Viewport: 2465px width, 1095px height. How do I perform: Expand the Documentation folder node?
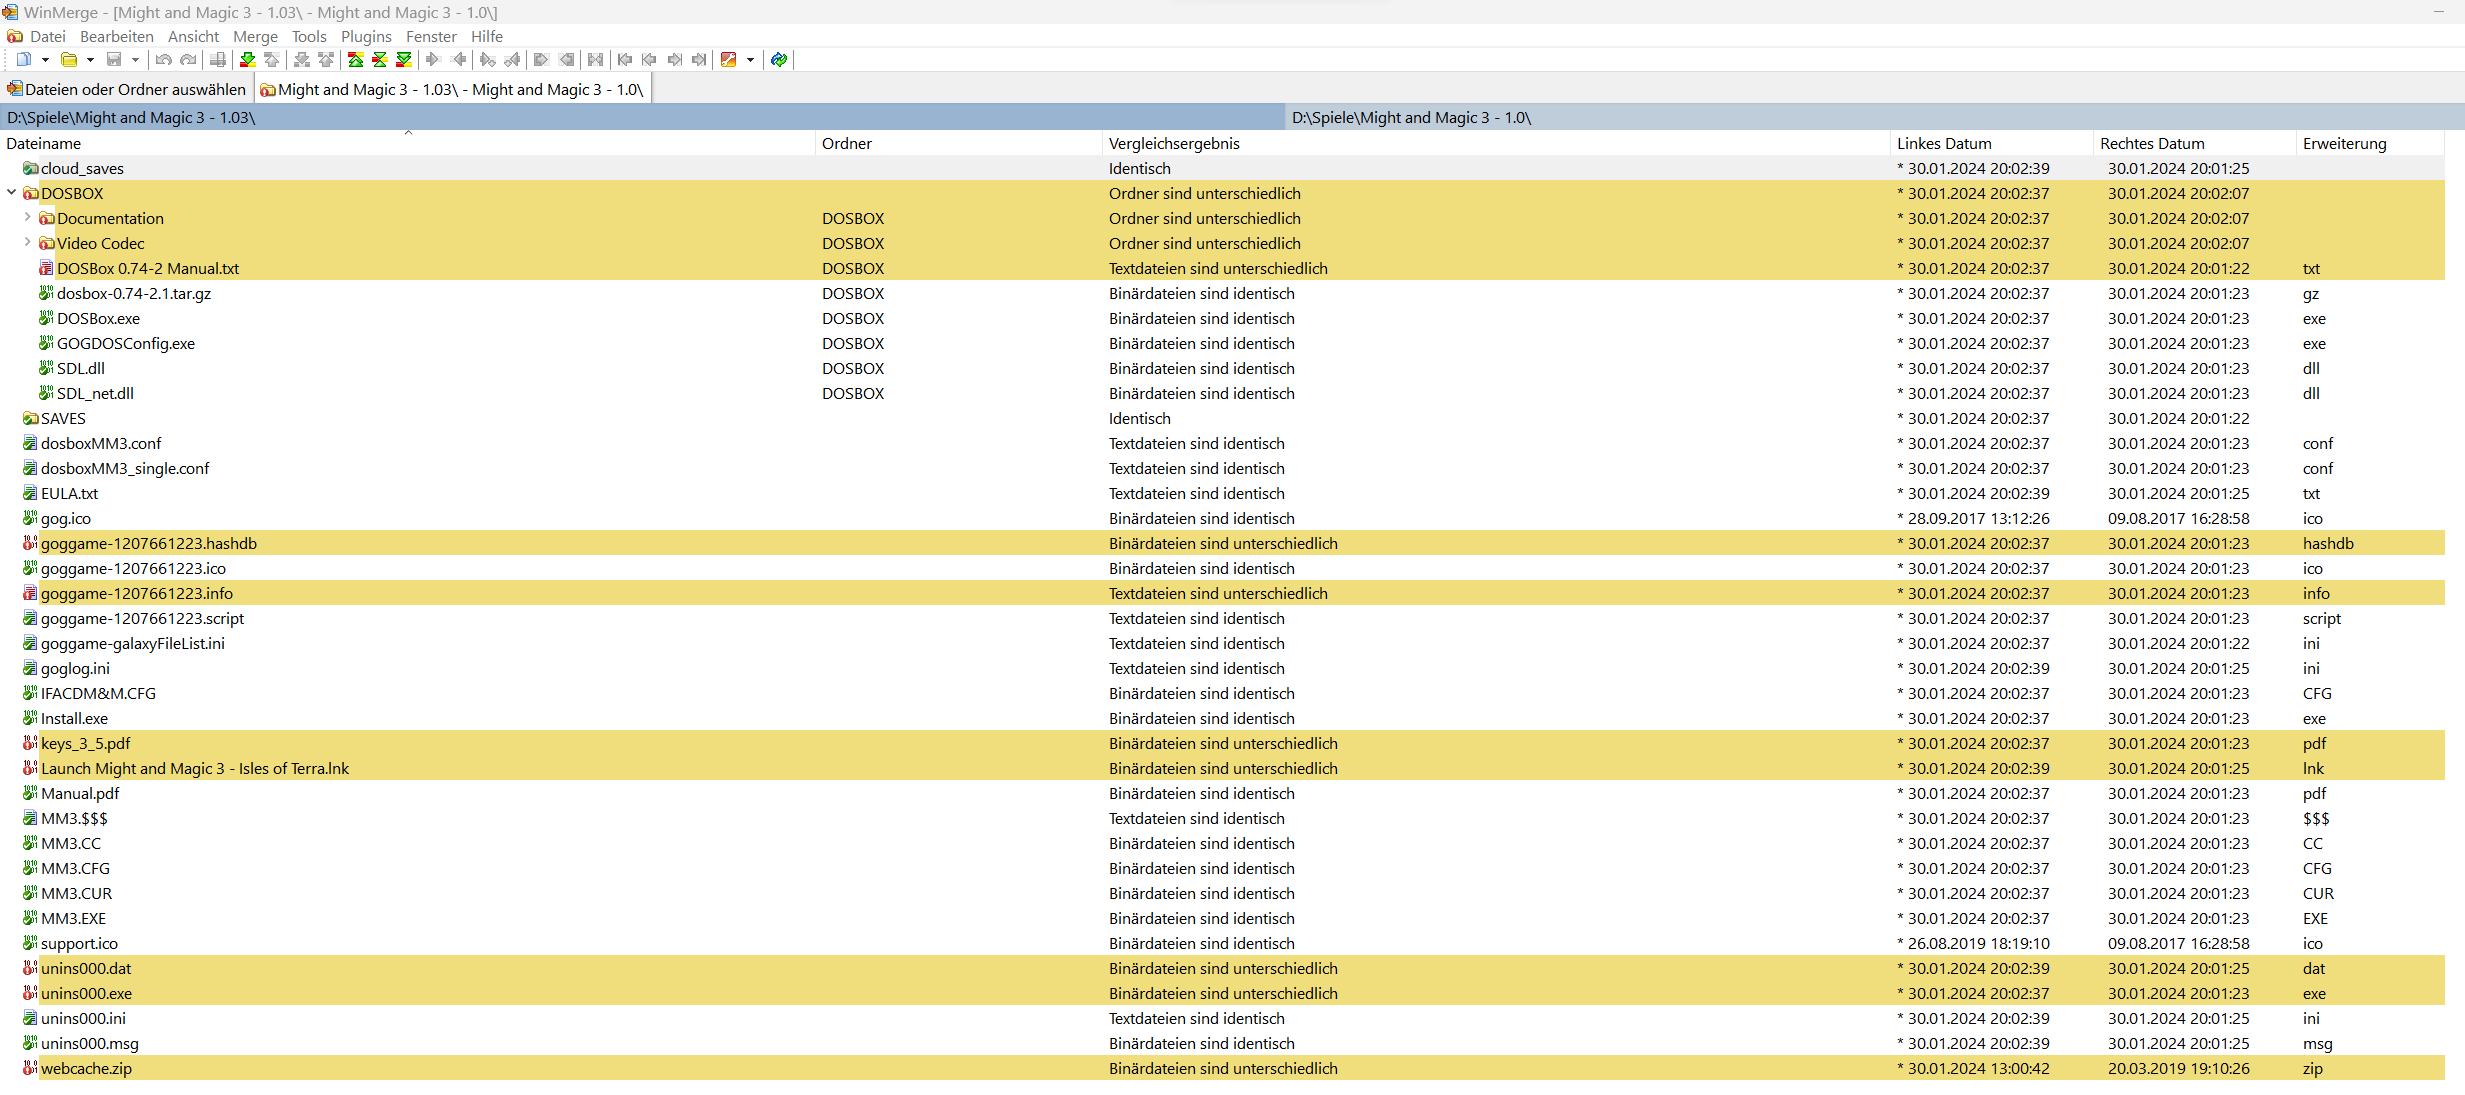point(27,217)
